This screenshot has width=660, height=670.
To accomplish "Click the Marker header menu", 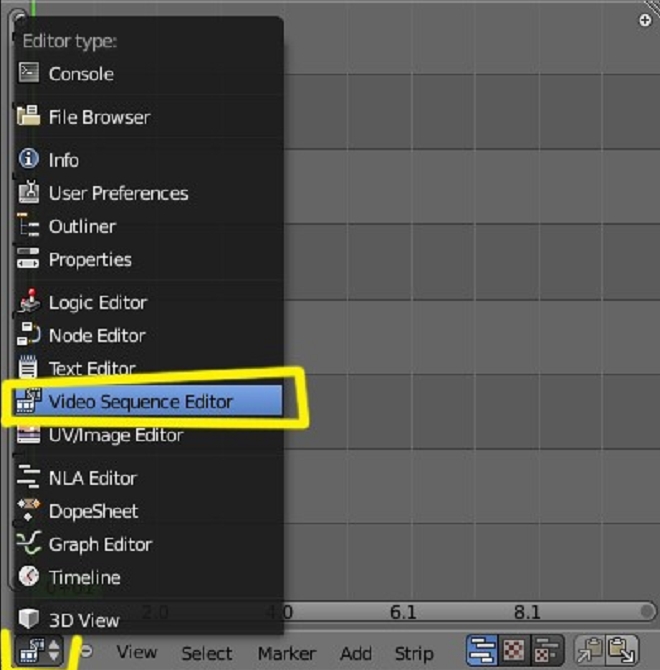I will point(287,653).
